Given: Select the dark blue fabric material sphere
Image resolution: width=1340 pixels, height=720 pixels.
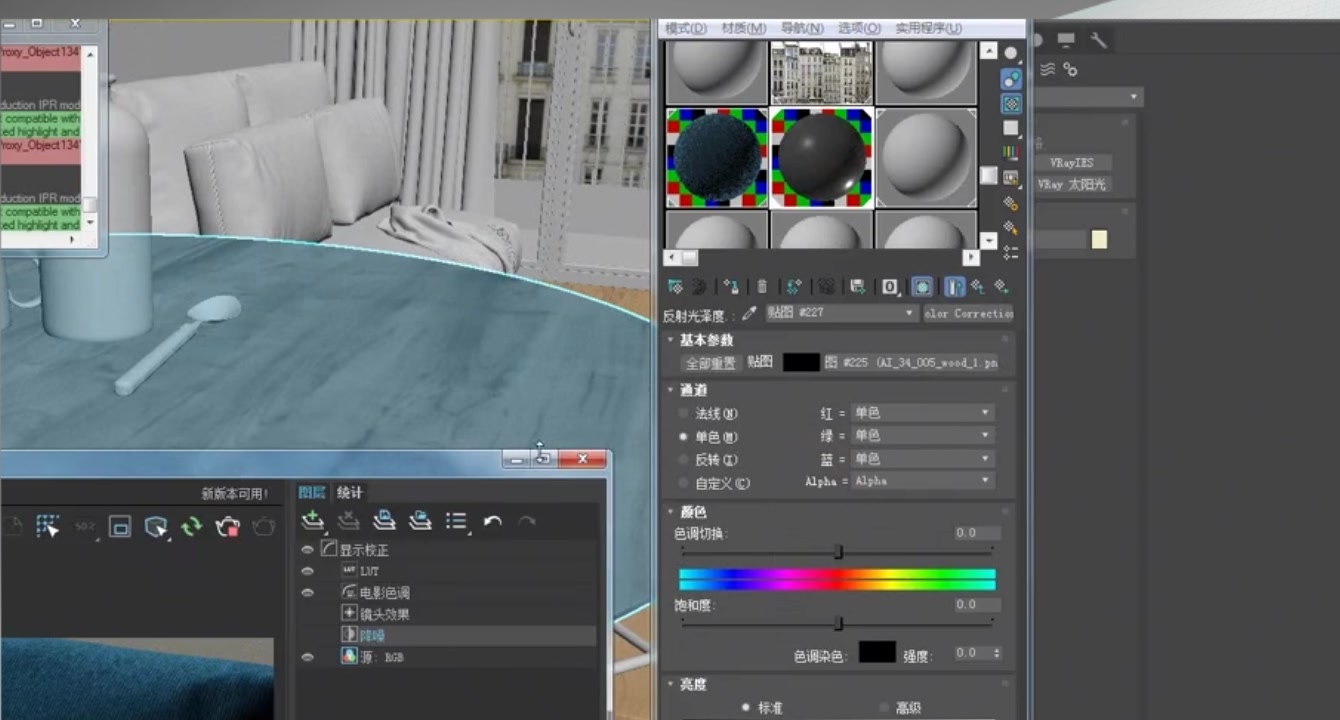Looking at the screenshot, I should [x=717, y=158].
